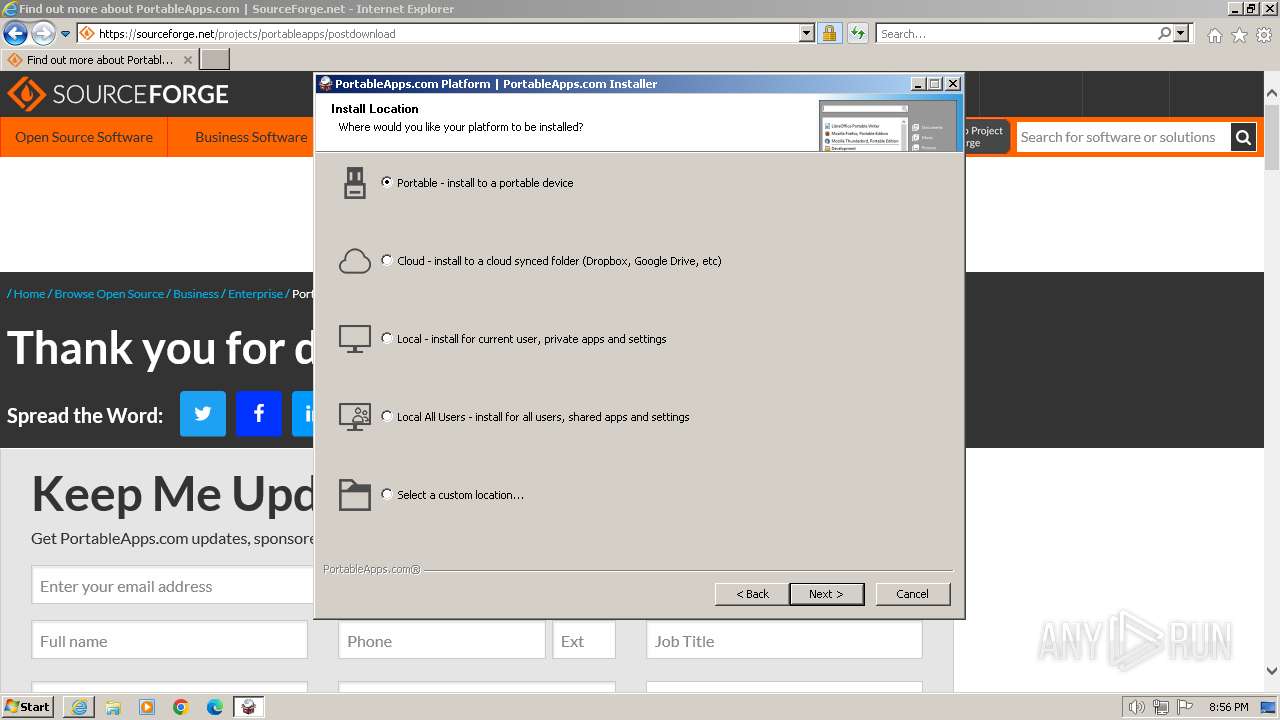Open a new blank tab

[215, 60]
